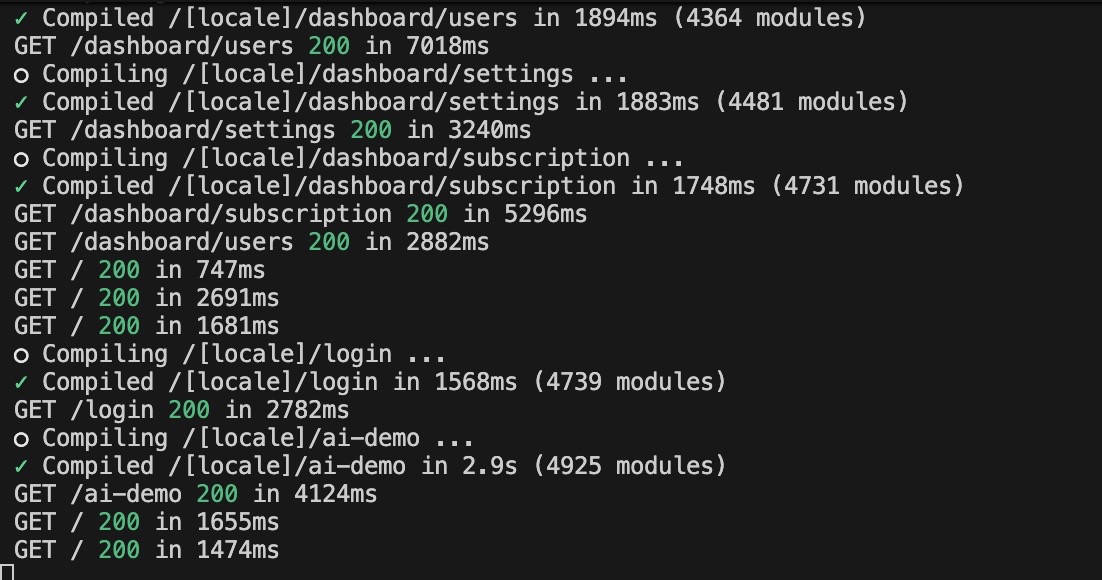Image resolution: width=1102 pixels, height=580 pixels.
Task: Click the /ai-demo path in GET line
Action: (127, 494)
